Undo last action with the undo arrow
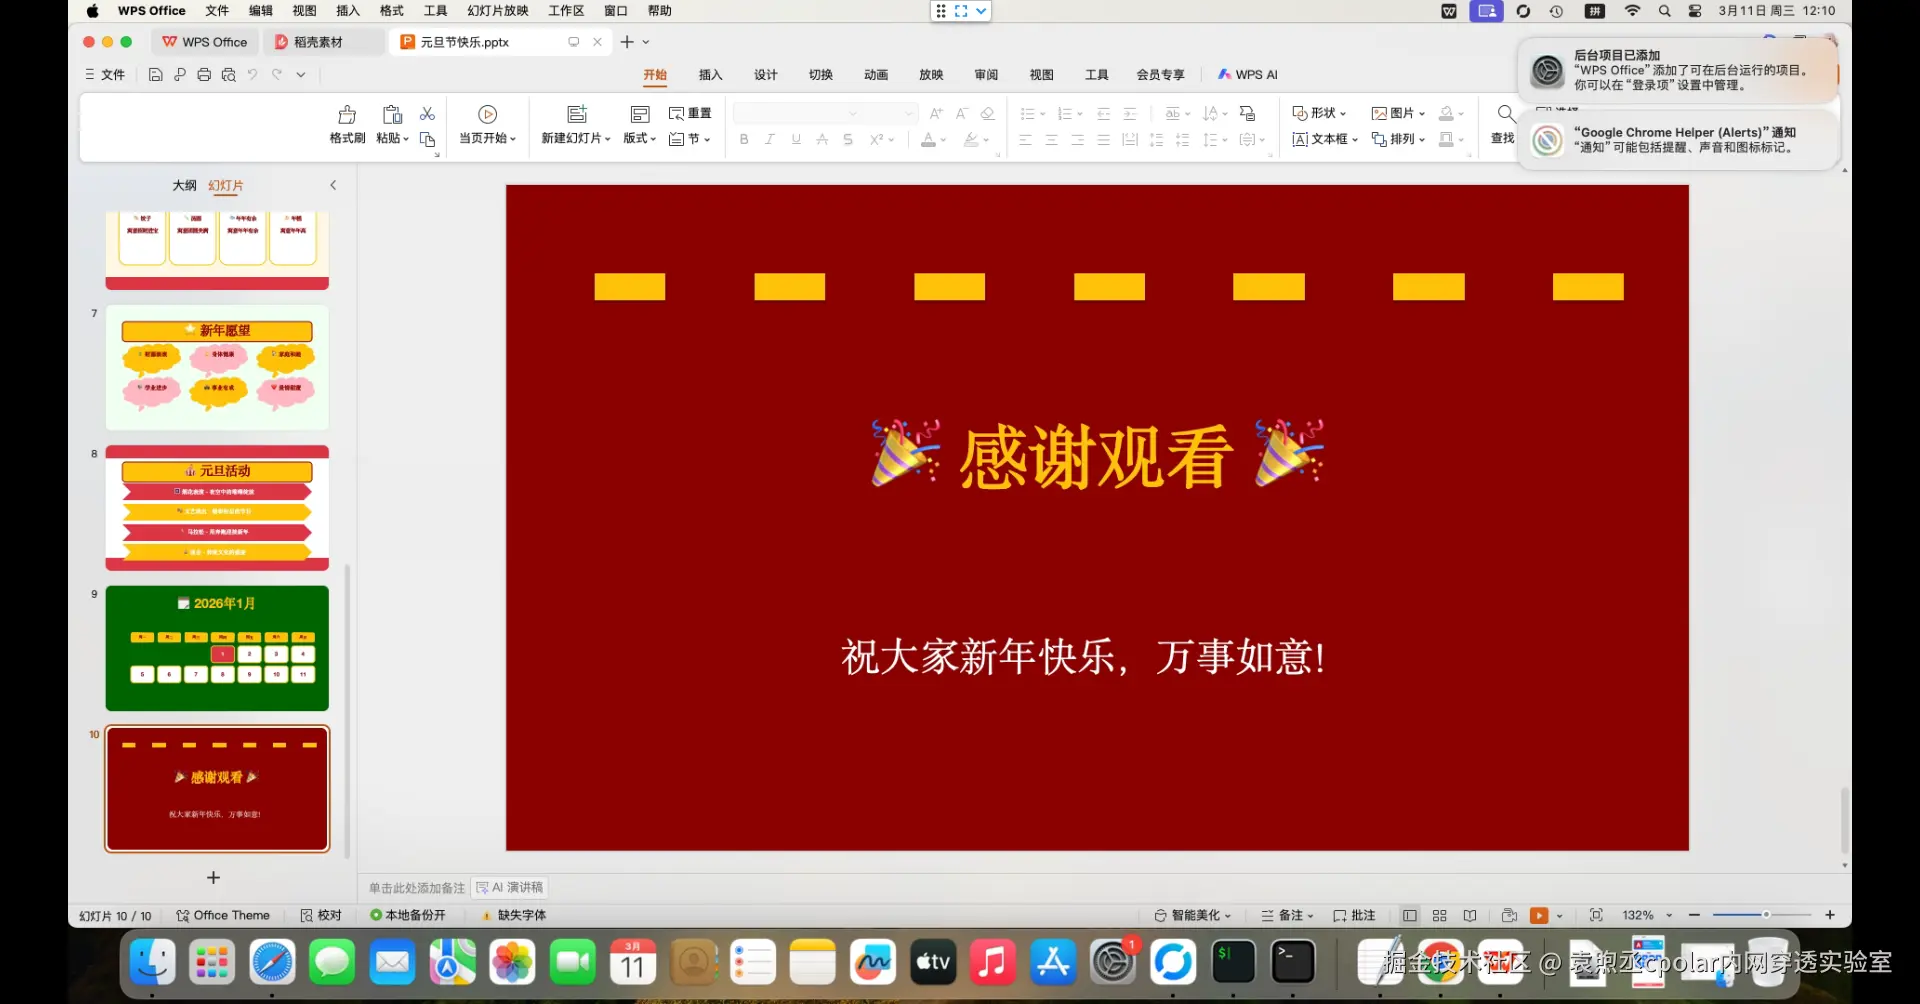Viewport: 1920px width, 1004px height. (x=252, y=75)
